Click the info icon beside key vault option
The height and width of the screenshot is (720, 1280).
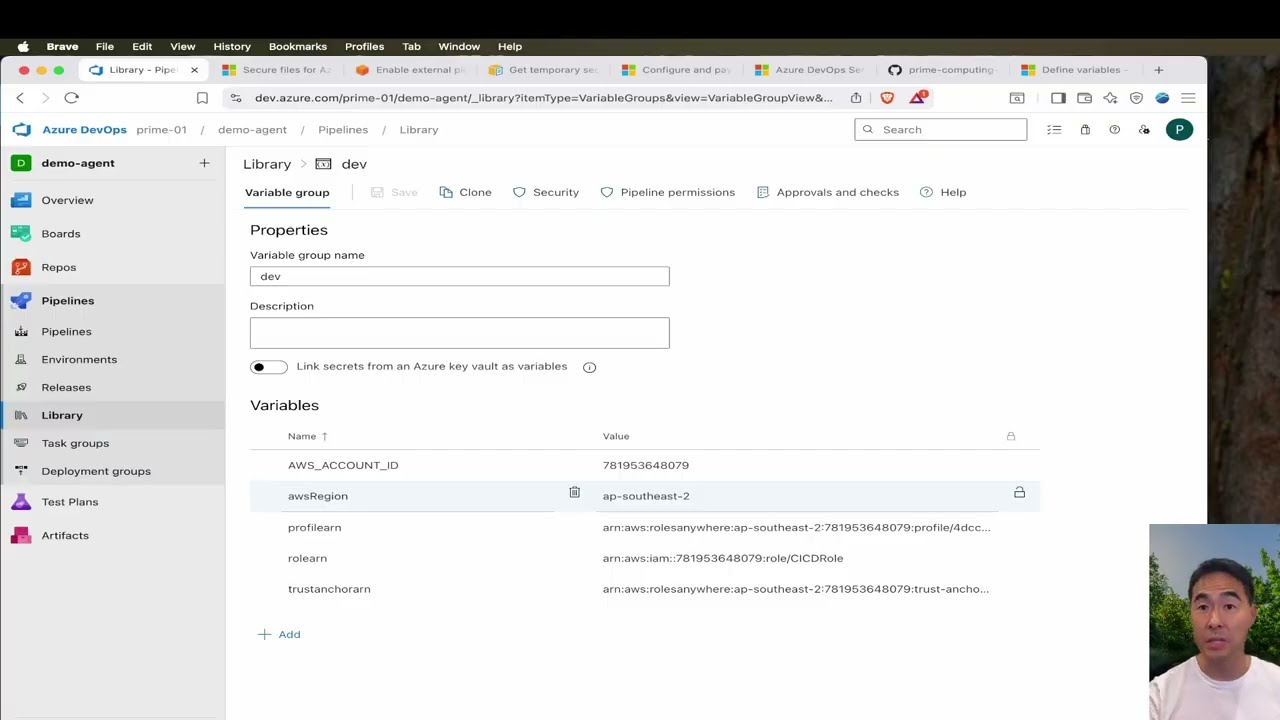[589, 367]
